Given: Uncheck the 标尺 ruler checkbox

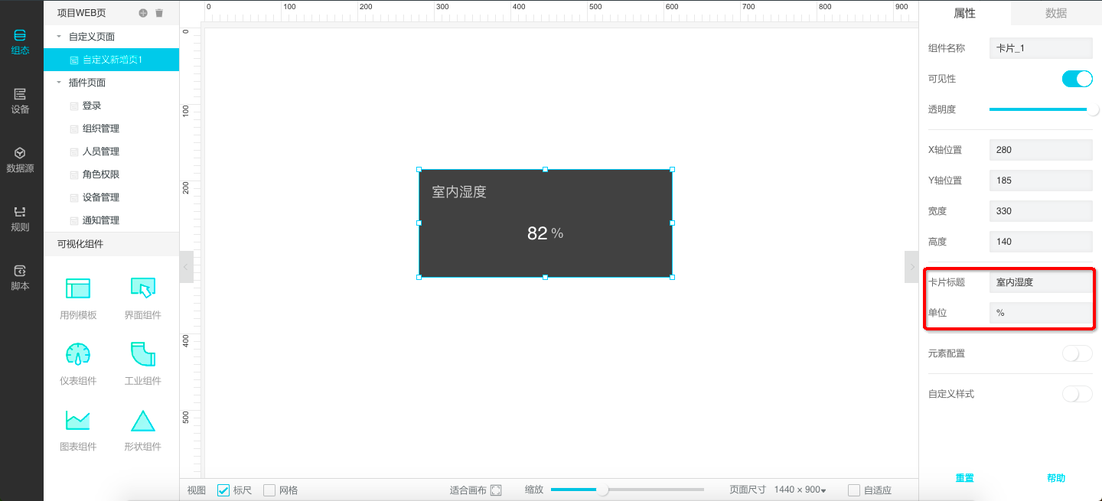Looking at the screenshot, I should click(223, 490).
